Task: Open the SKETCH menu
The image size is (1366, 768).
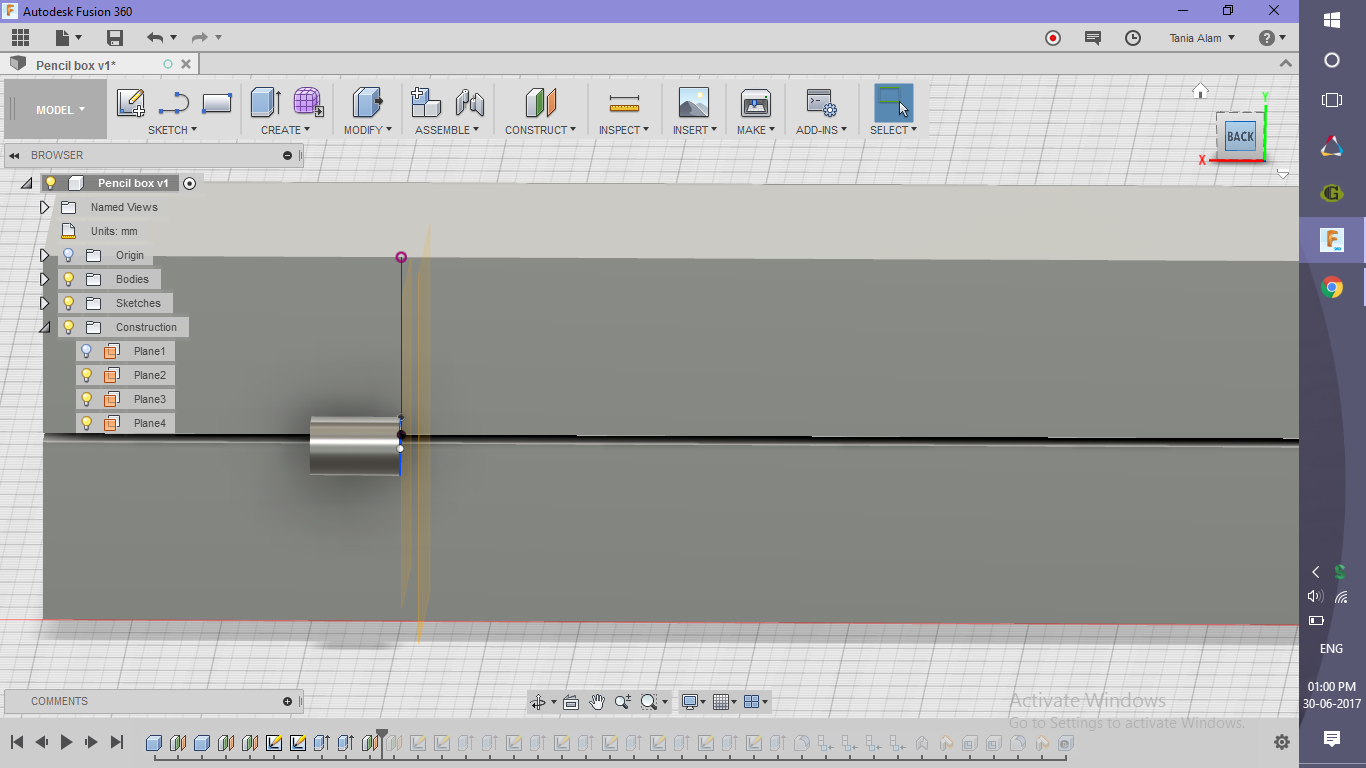Action: [x=172, y=130]
